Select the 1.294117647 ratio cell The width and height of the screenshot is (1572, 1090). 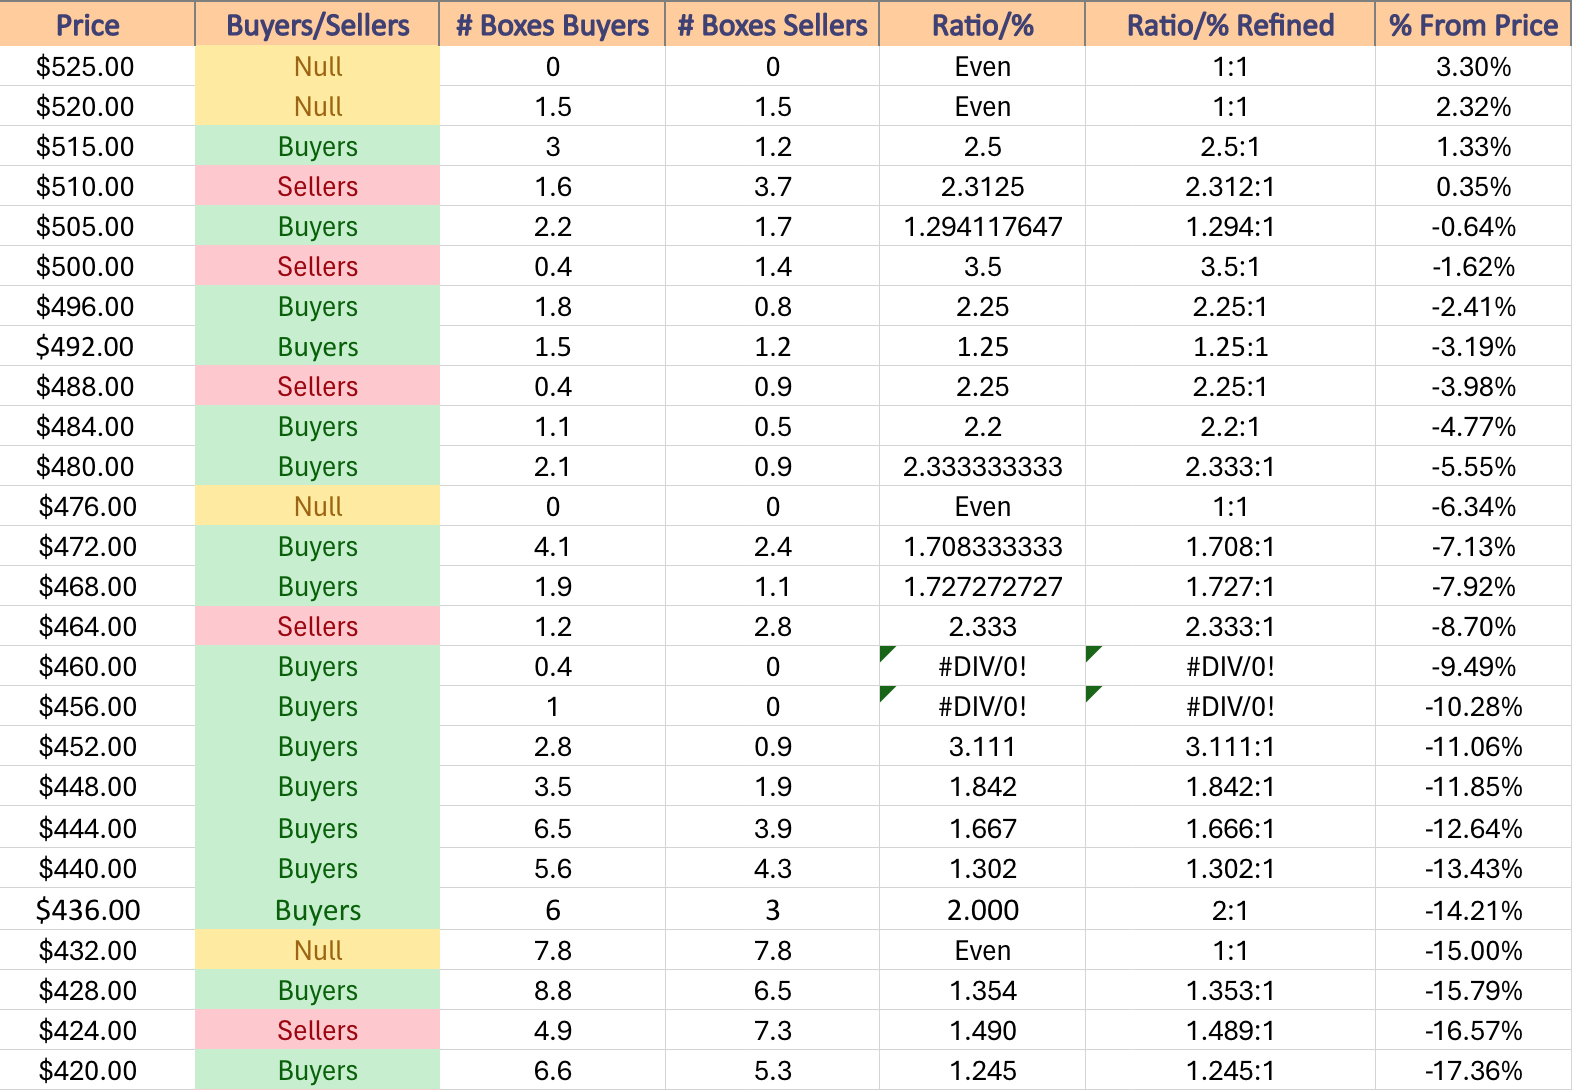click(x=982, y=227)
